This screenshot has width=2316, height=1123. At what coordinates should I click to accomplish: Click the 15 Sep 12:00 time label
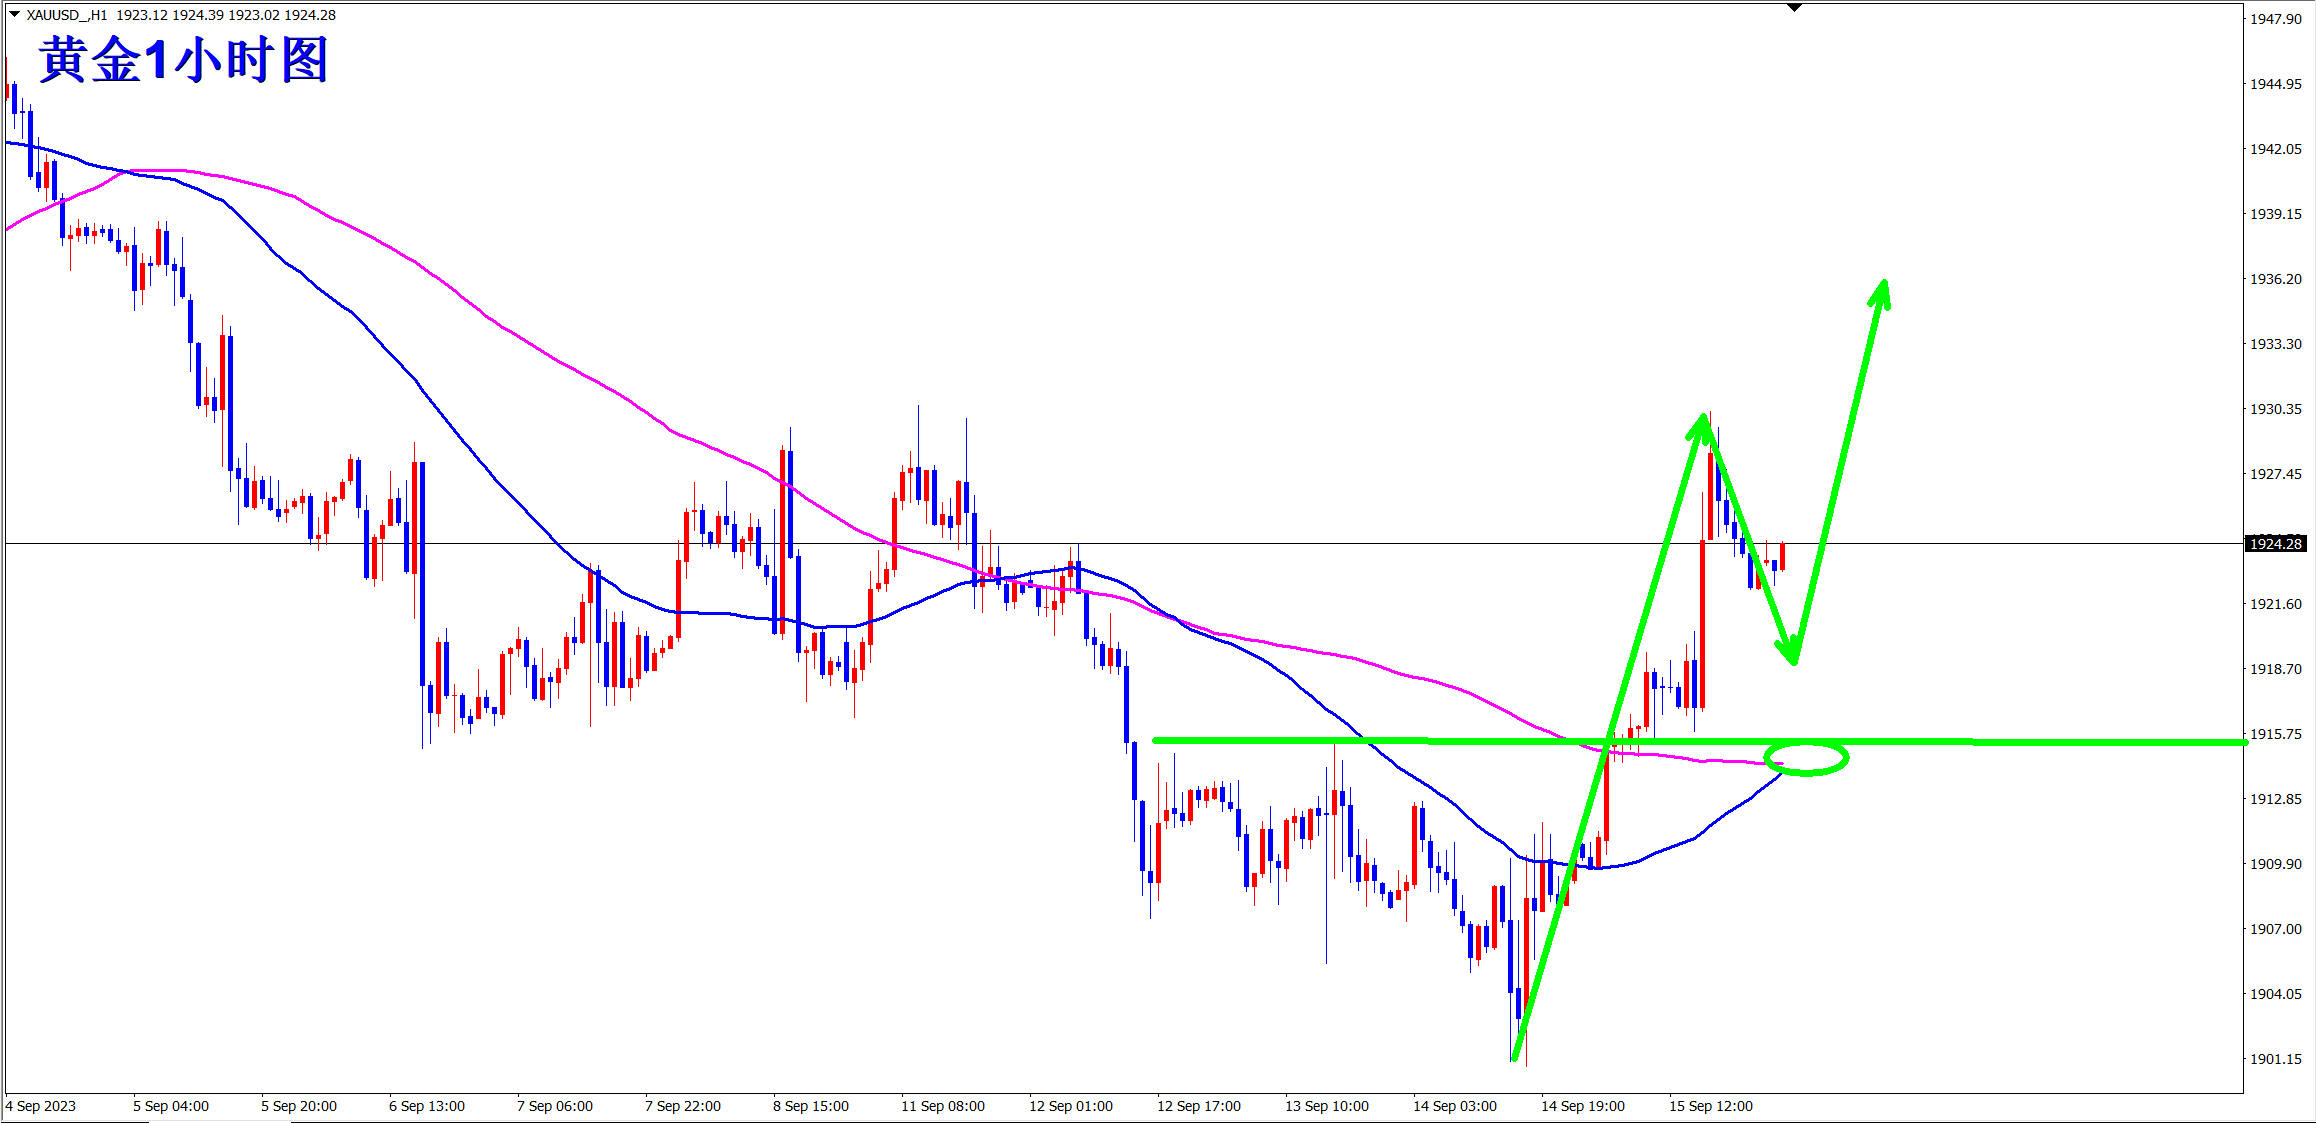click(1710, 1106)
